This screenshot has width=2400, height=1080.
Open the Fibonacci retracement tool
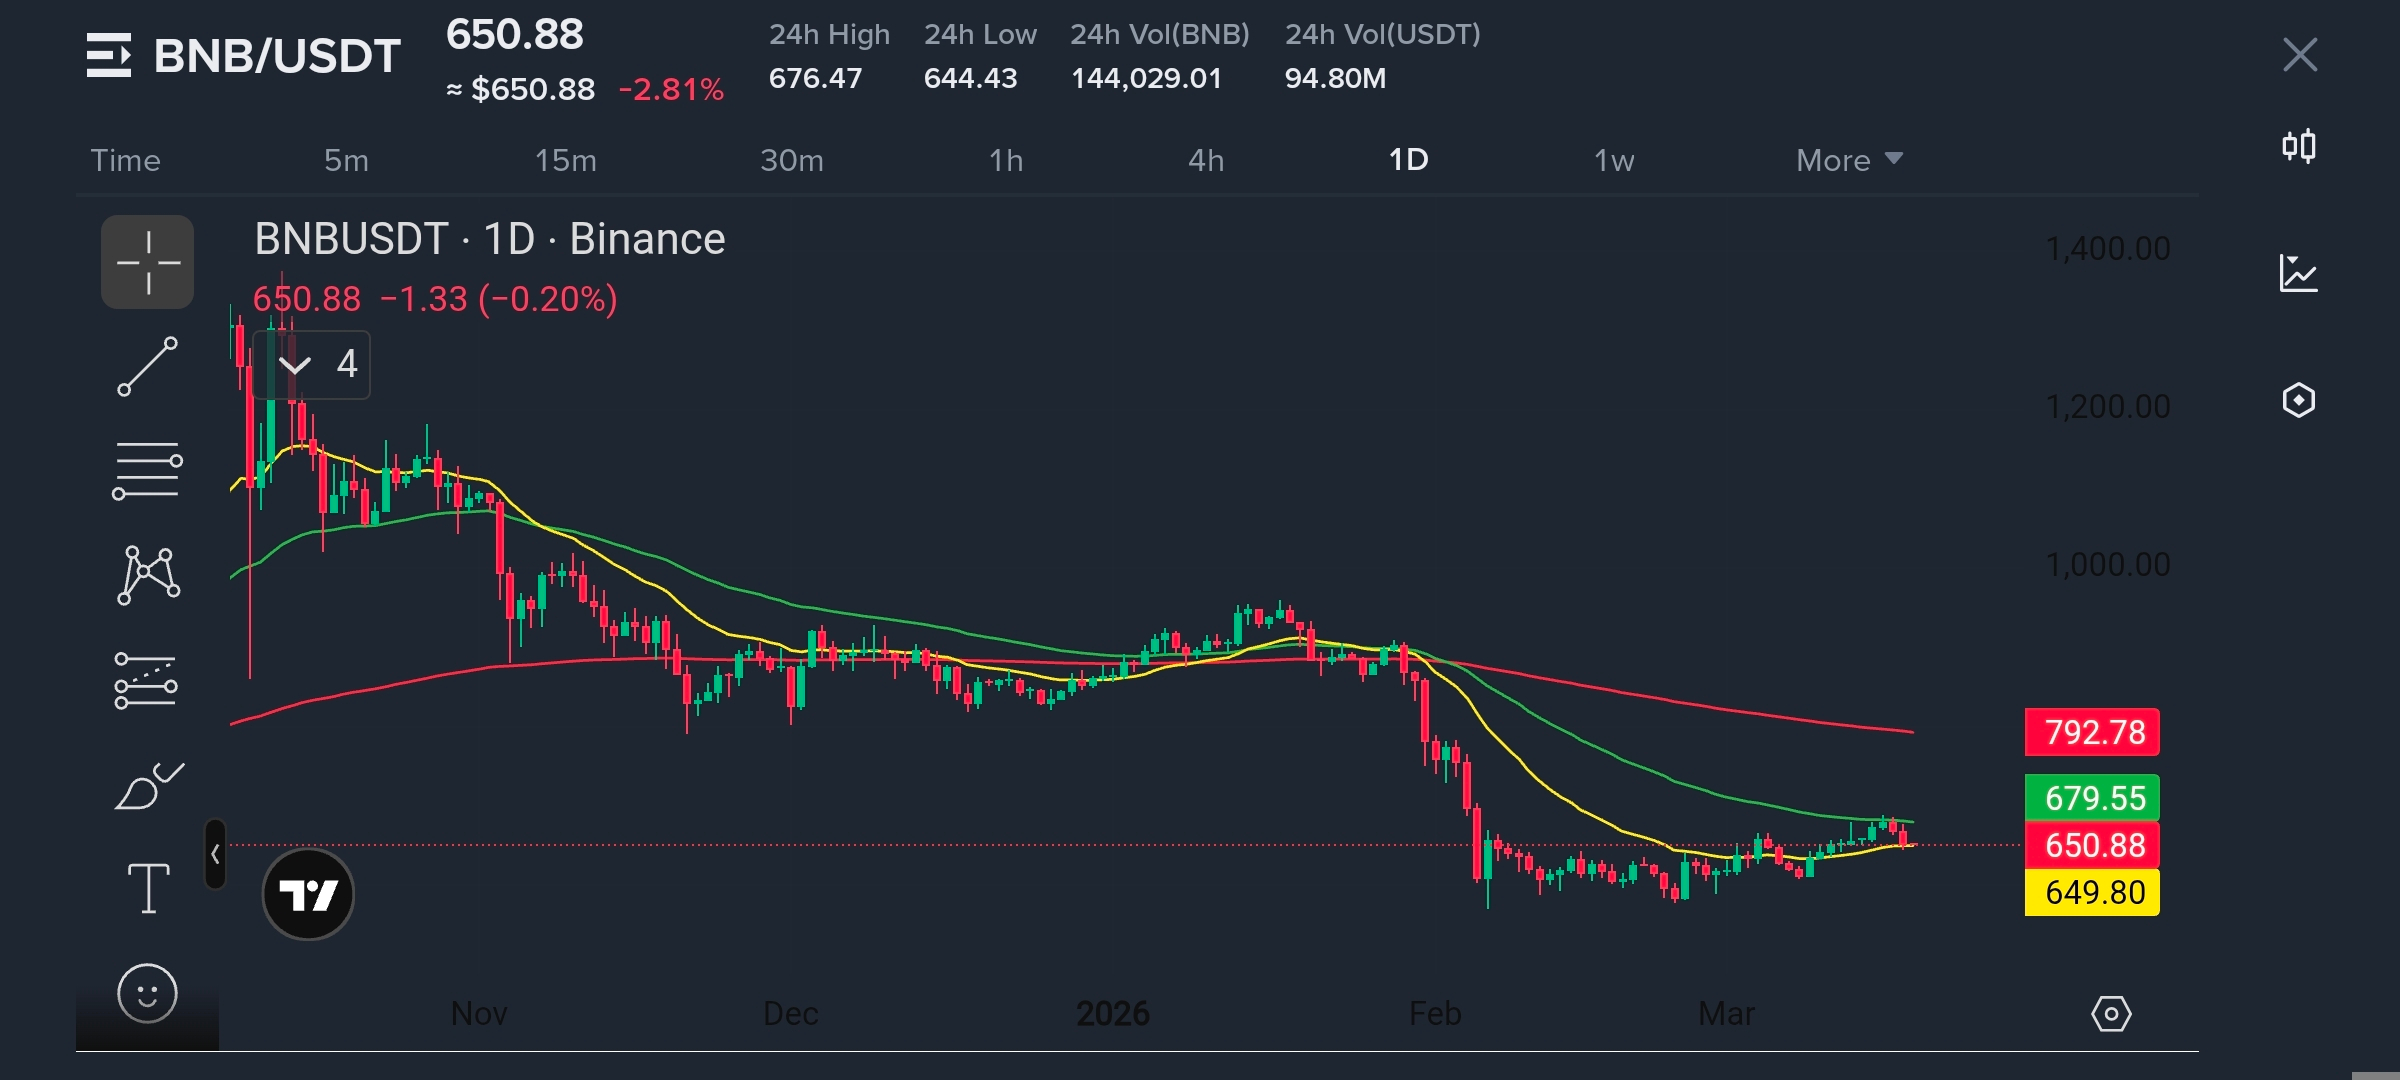click(x=147, y=470)
